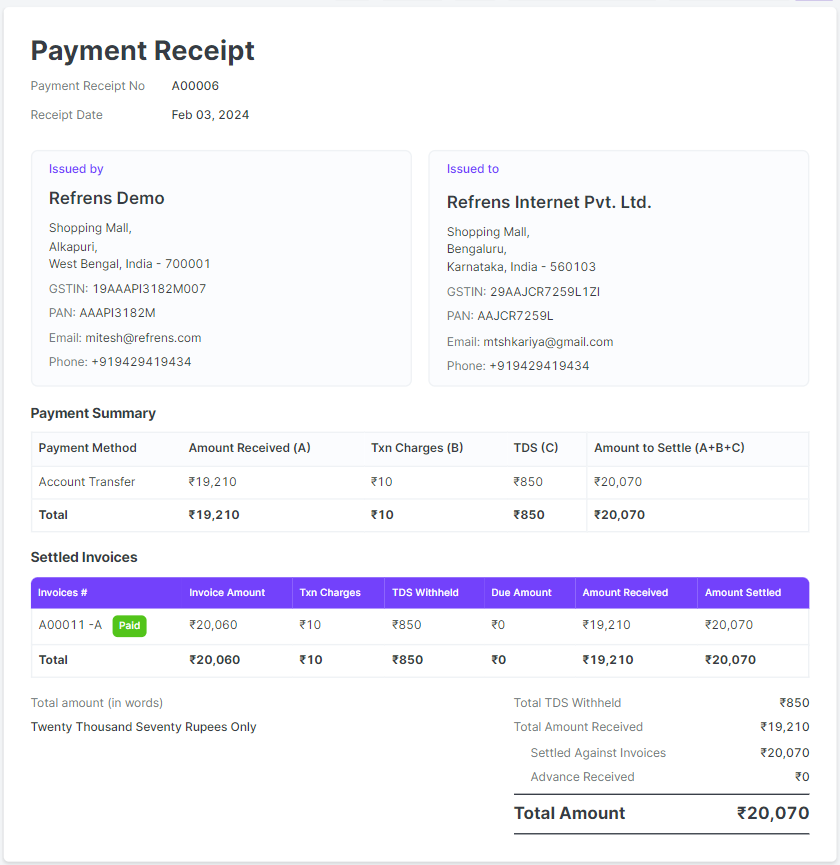Click the Payment Summary section heading

pos(93,413)
